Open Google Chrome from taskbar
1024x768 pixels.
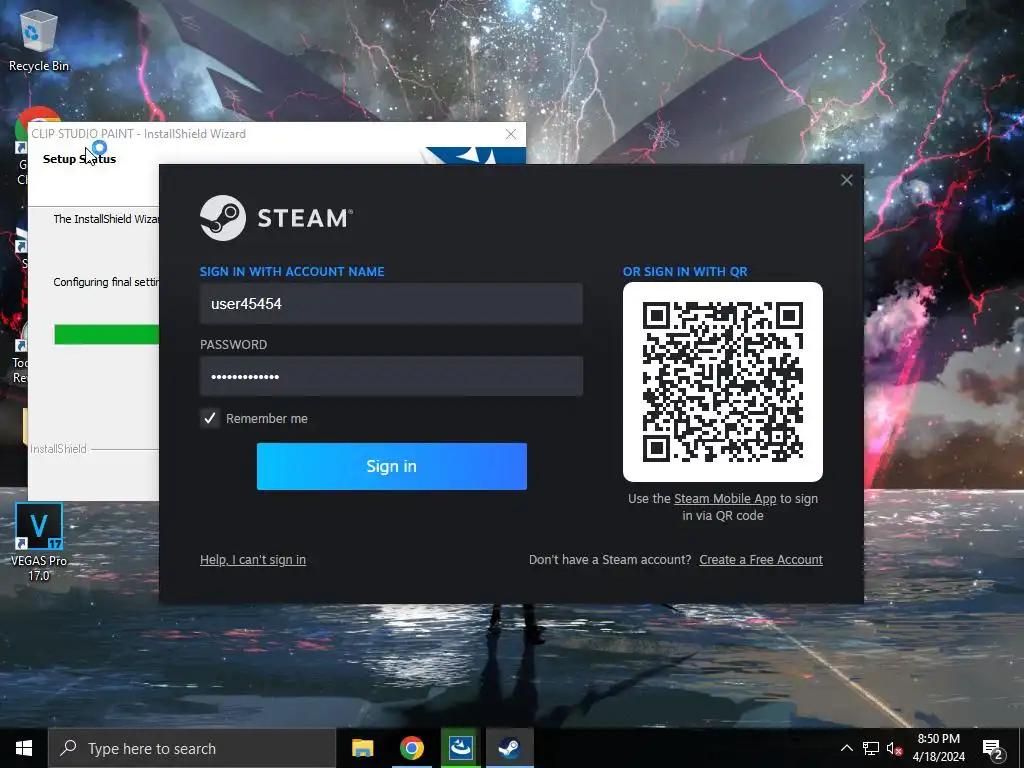pos(411,748)
